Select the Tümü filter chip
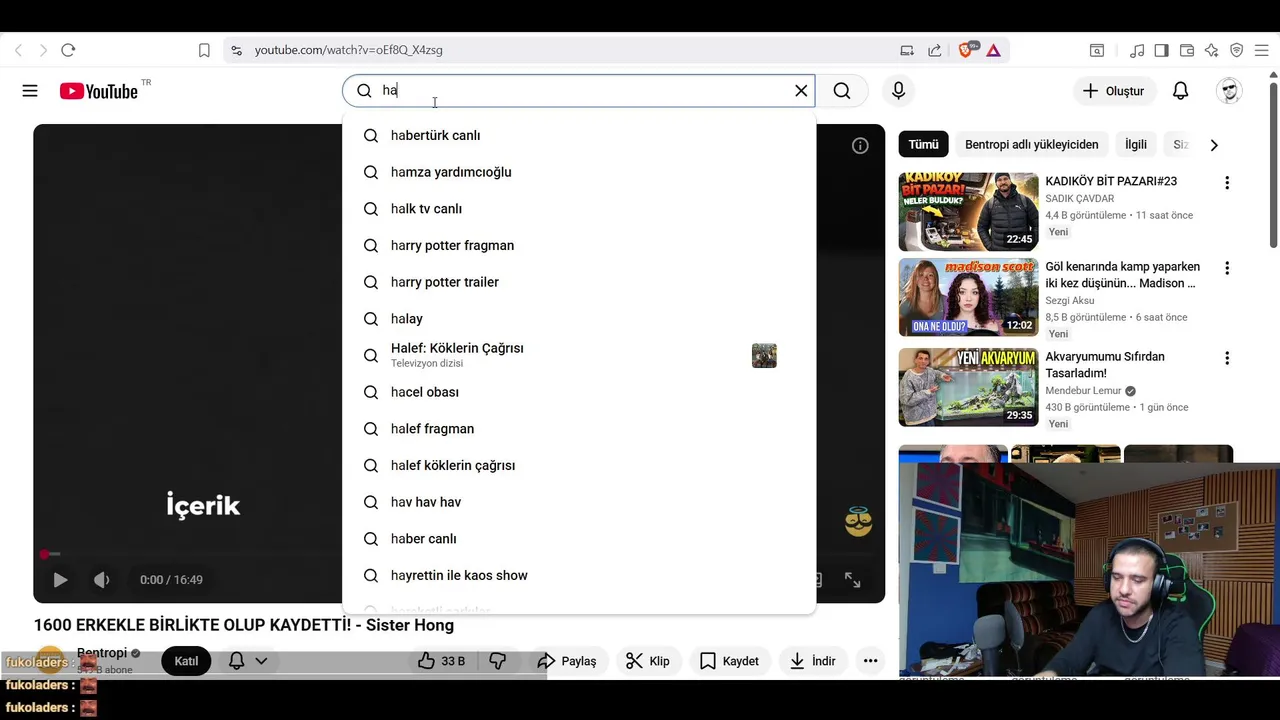Screen dimensions: 1280x720 pos(923,145)
